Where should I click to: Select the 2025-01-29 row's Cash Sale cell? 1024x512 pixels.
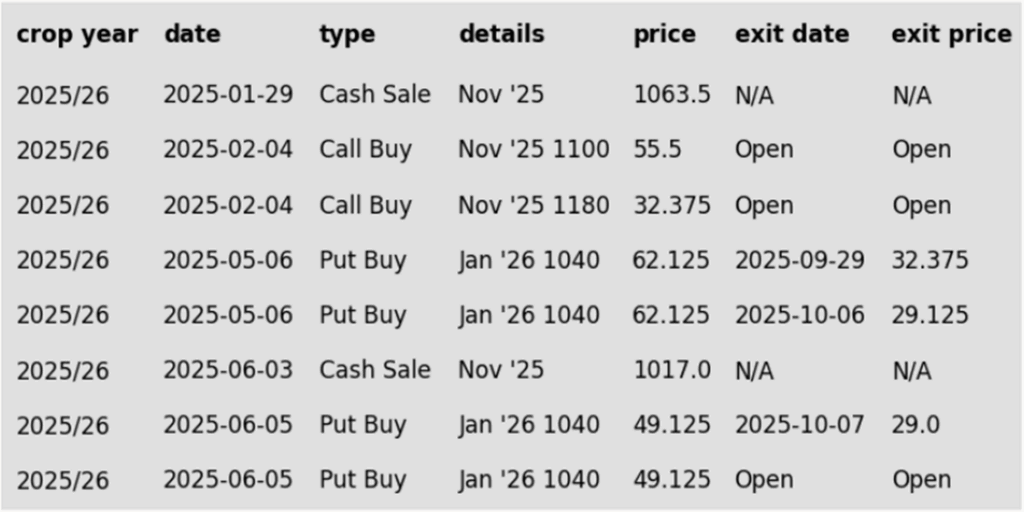click(x=374, y=95)
